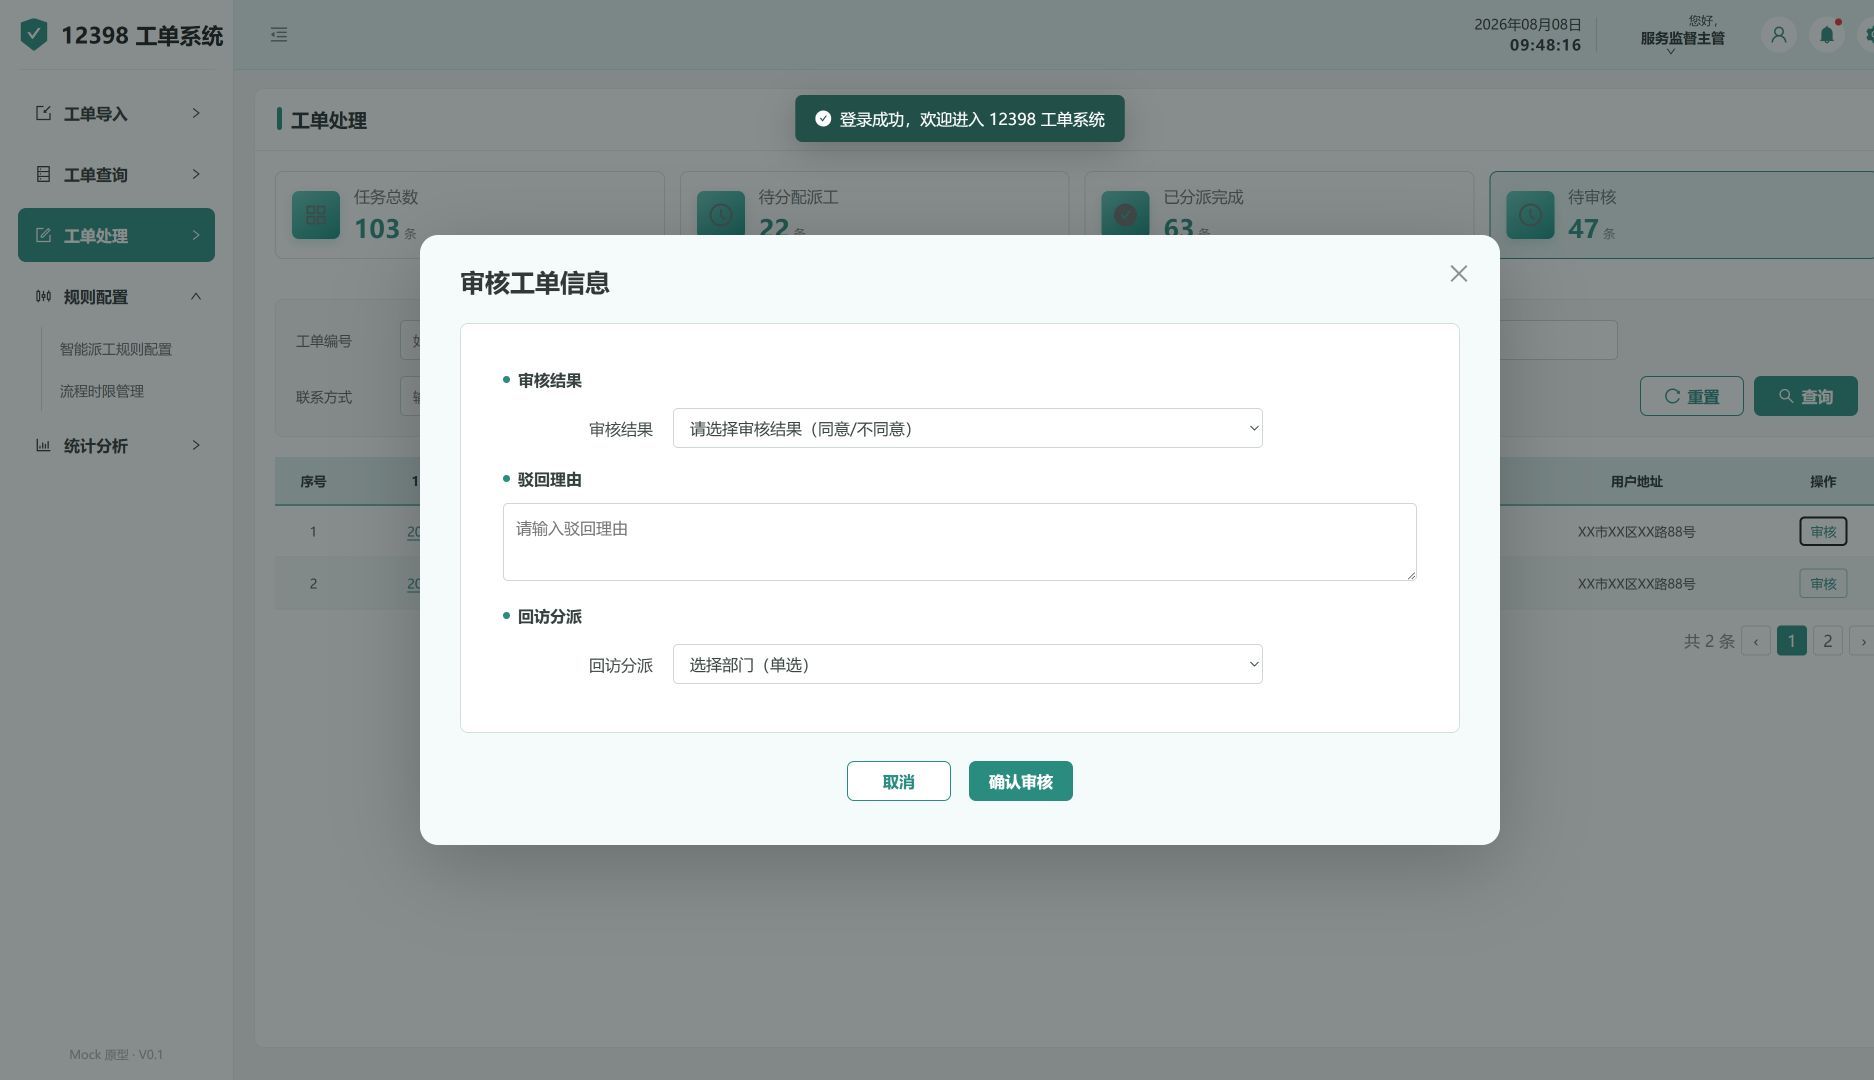Click the 工单处理 edit icon in sidebar

click(43, 235)
